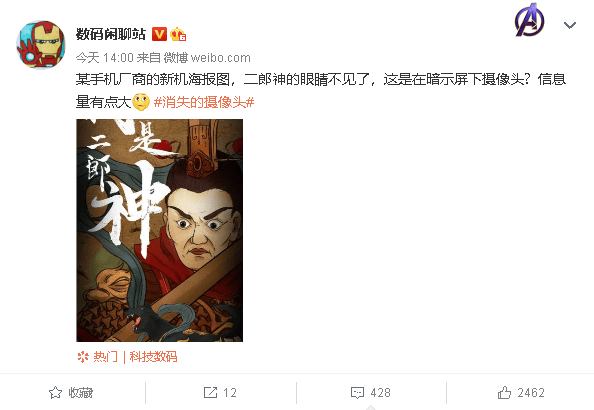The width and height of the screenshot is (594, 410).
Task: Open the Iron Man profile avatar
Action: 41,45
